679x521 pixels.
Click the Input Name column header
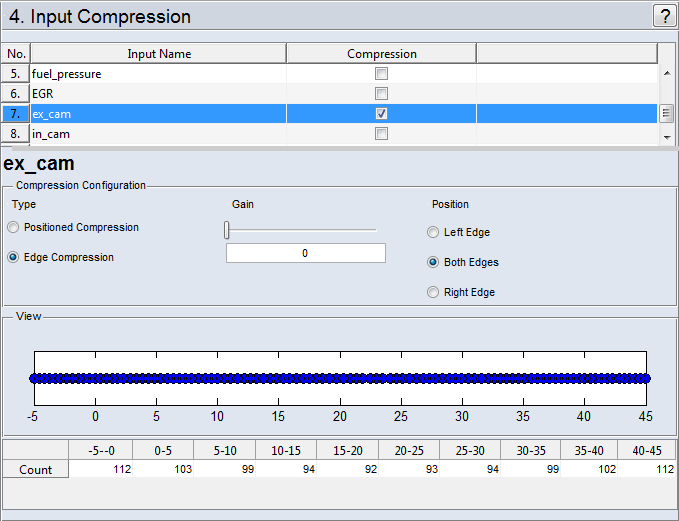(x=159, y=54)
